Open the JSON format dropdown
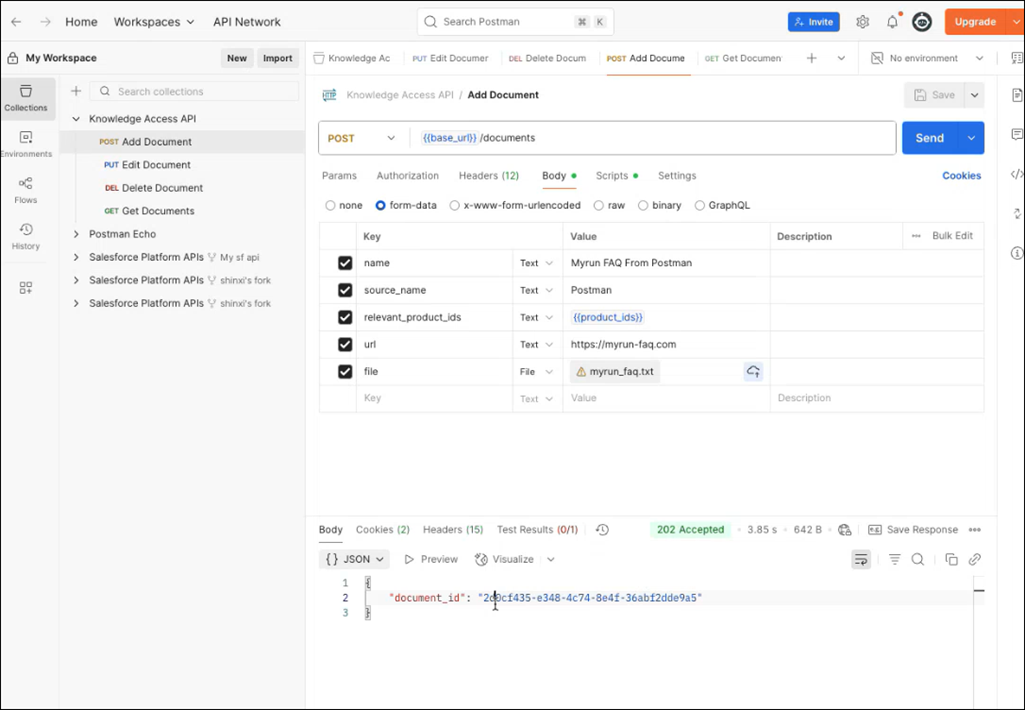Image resolution: width=1025 pixels, height=710 pixels. pos(354,559)
